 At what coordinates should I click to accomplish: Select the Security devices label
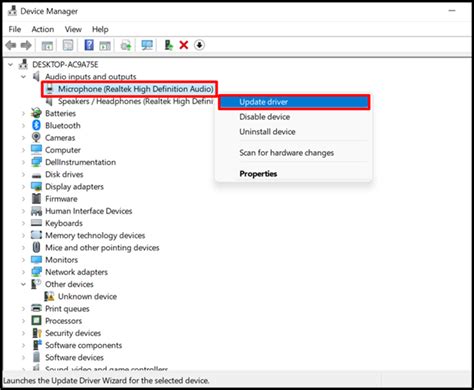coord(73,333)
